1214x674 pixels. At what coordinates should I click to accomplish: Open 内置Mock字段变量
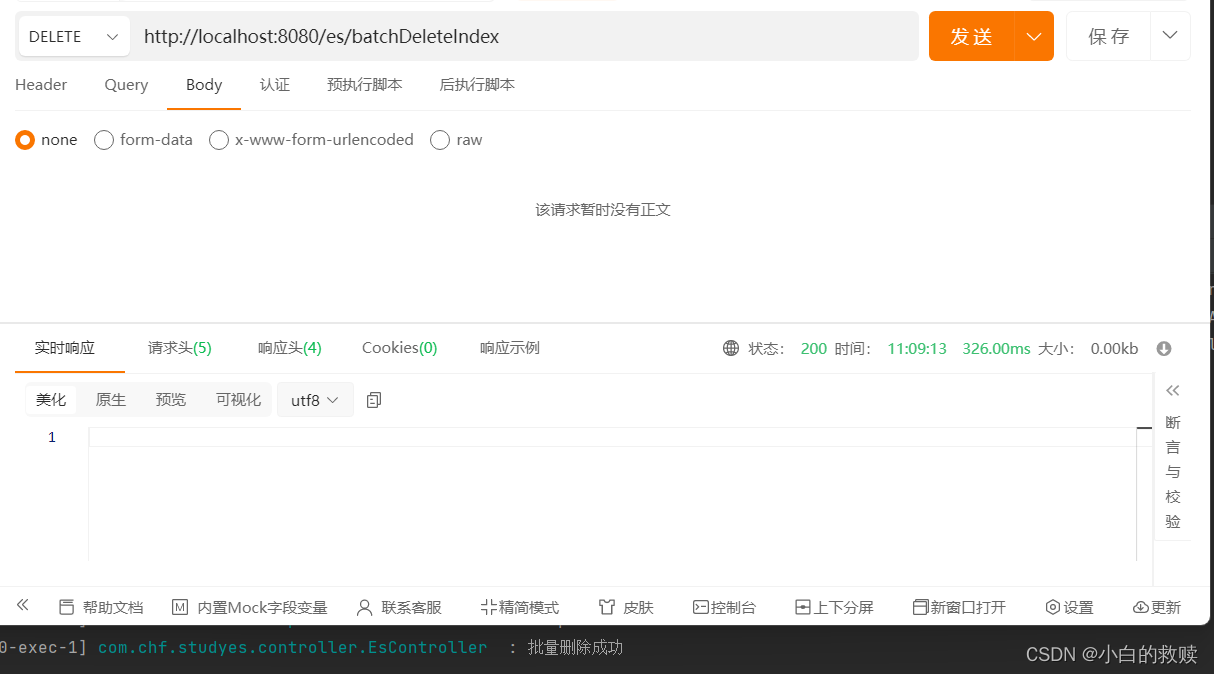250,607
